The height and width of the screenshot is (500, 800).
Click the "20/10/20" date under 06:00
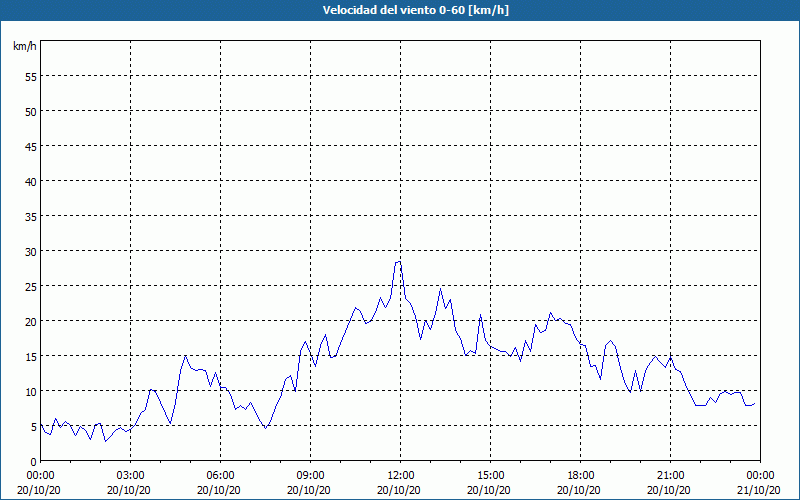(219, 490)
